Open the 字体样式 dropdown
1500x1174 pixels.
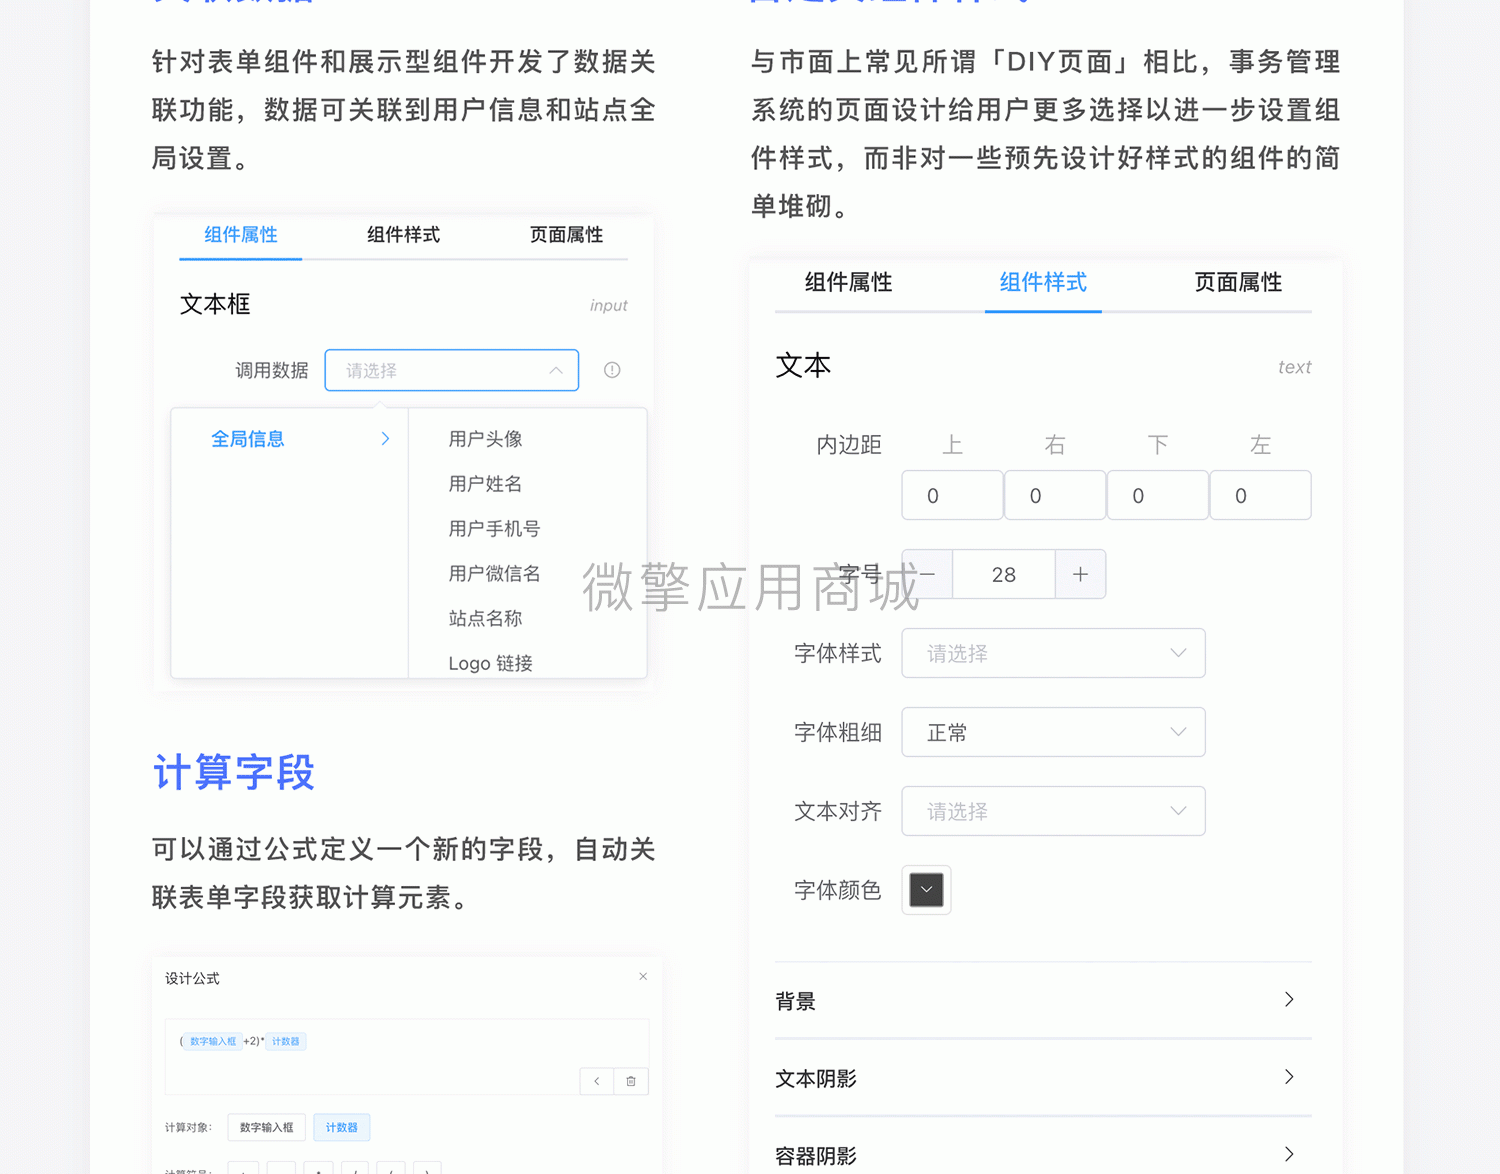(1052, 653)
